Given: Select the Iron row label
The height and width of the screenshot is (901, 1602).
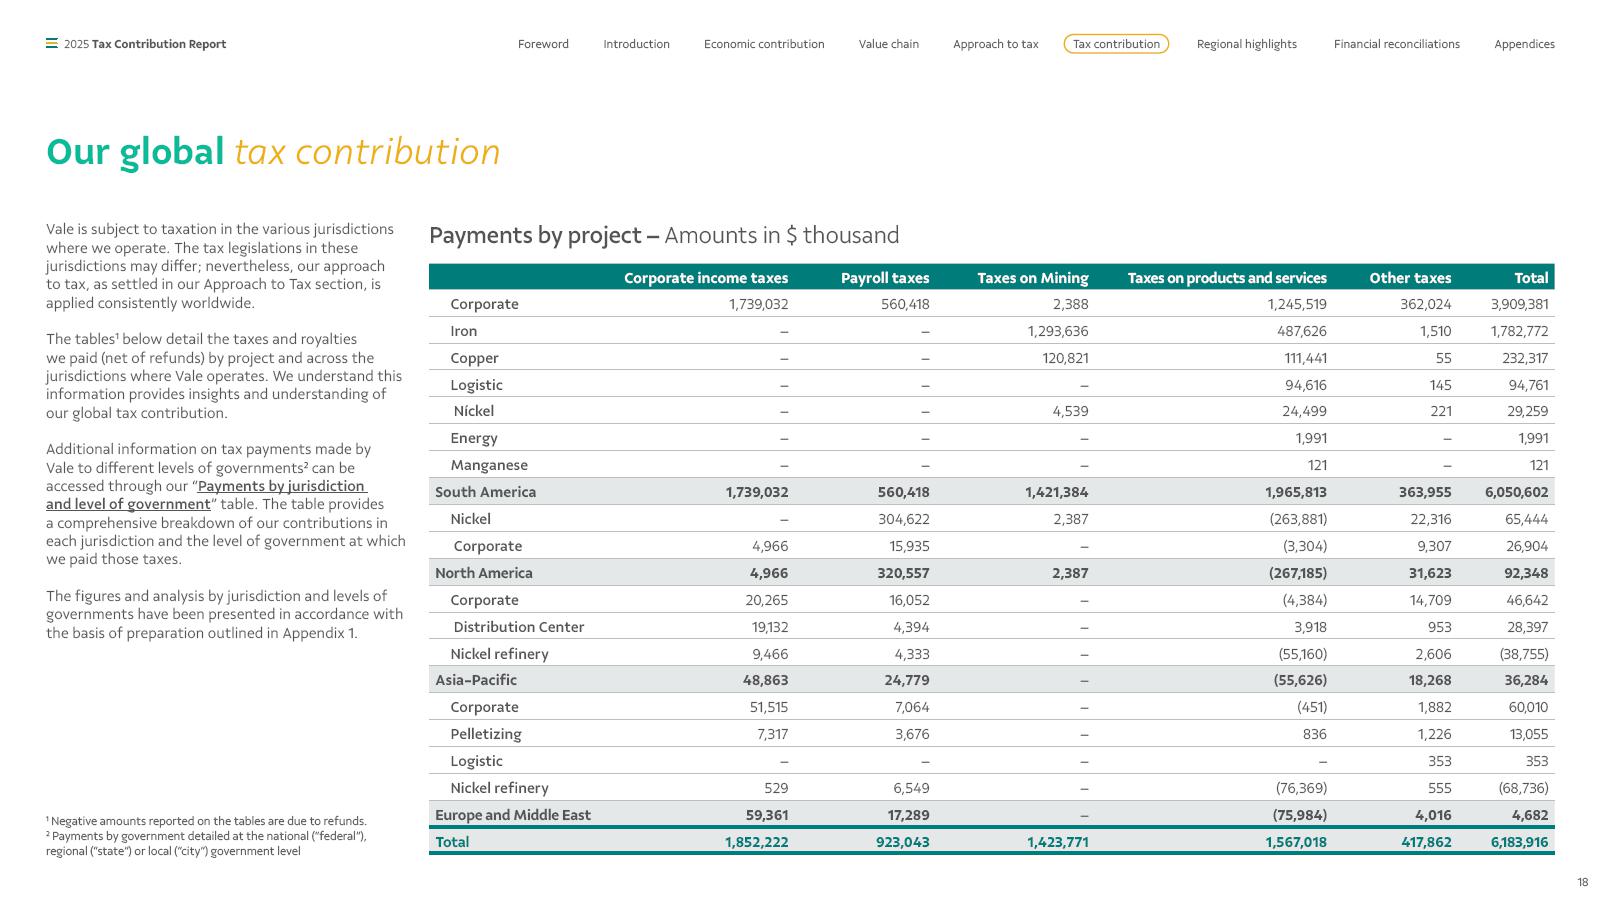Looking at the screenshot, I should click(464, 331).
